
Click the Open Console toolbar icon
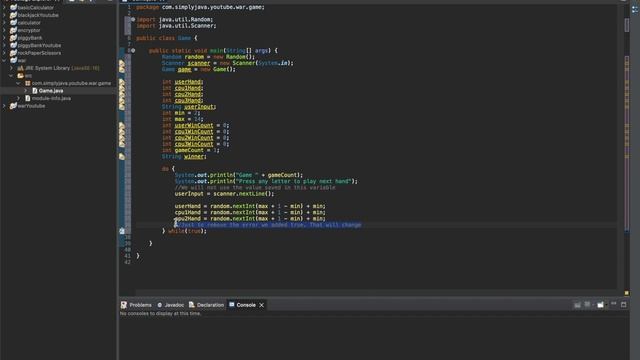600,305
